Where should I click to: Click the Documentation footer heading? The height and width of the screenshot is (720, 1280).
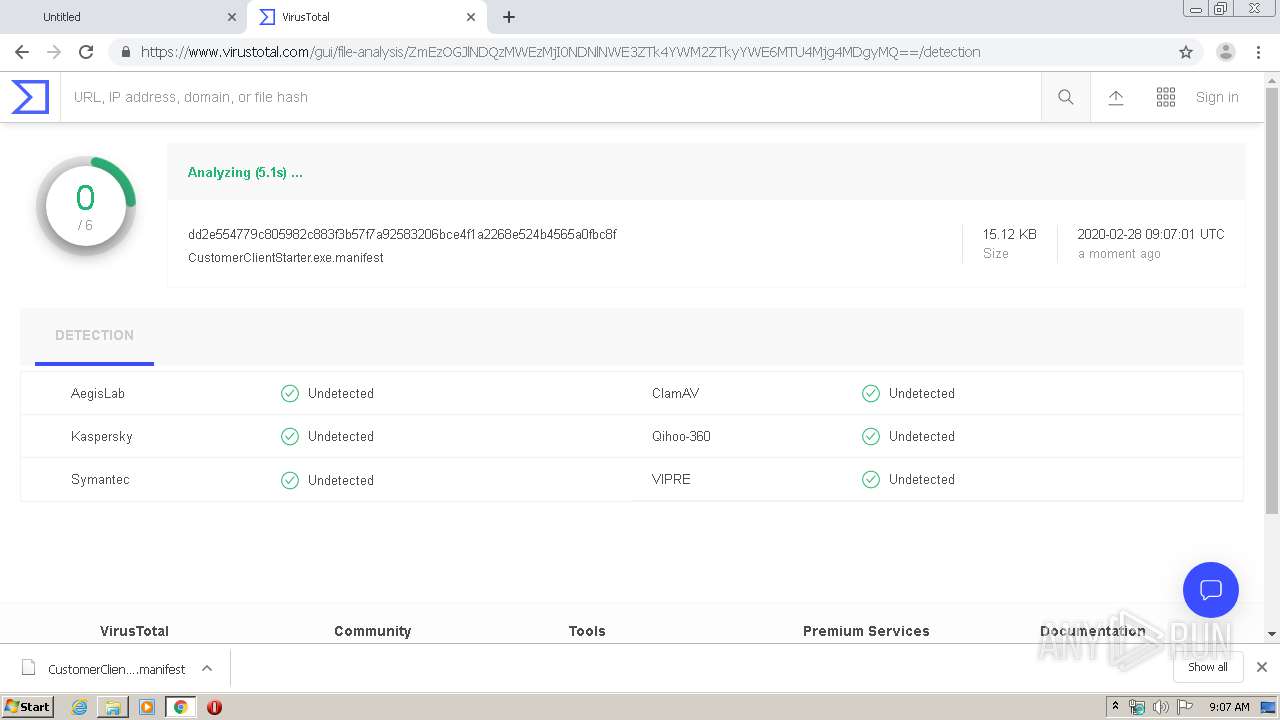[1093, 631]
